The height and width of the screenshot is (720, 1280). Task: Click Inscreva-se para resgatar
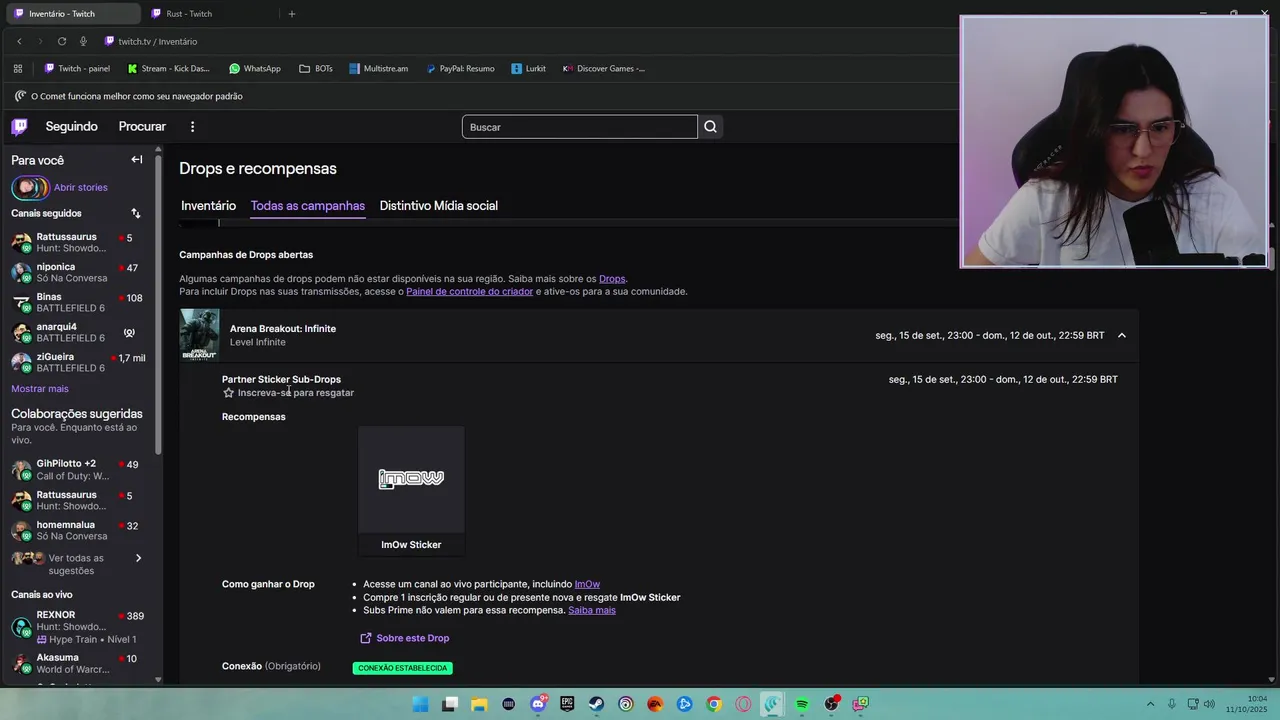coord(288,393)
